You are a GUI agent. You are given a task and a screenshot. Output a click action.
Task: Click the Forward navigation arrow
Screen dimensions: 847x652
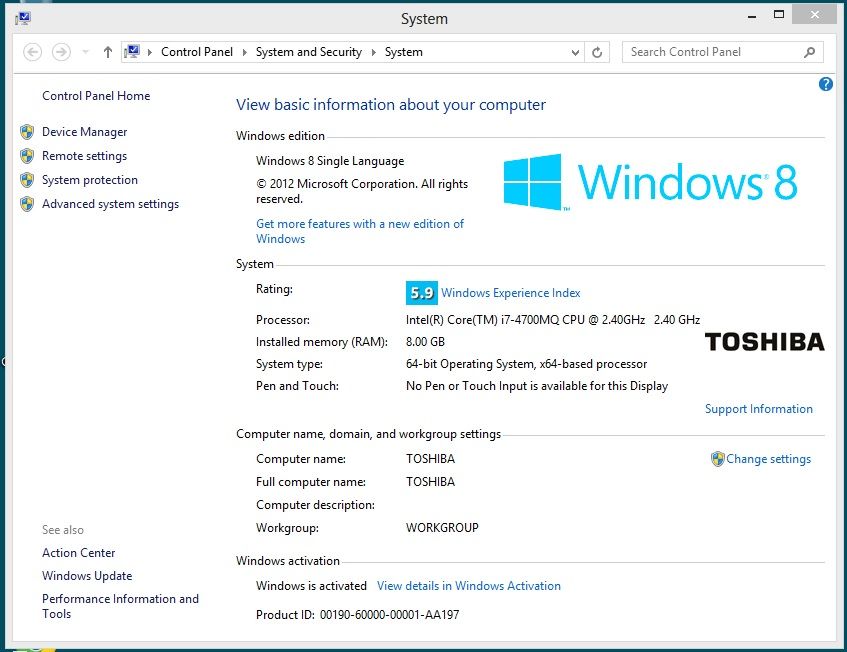61,52
